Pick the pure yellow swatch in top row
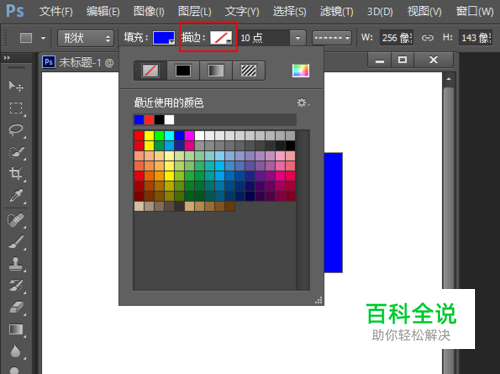Viewport: 500px width, 374px height. (x=149, y=135)
